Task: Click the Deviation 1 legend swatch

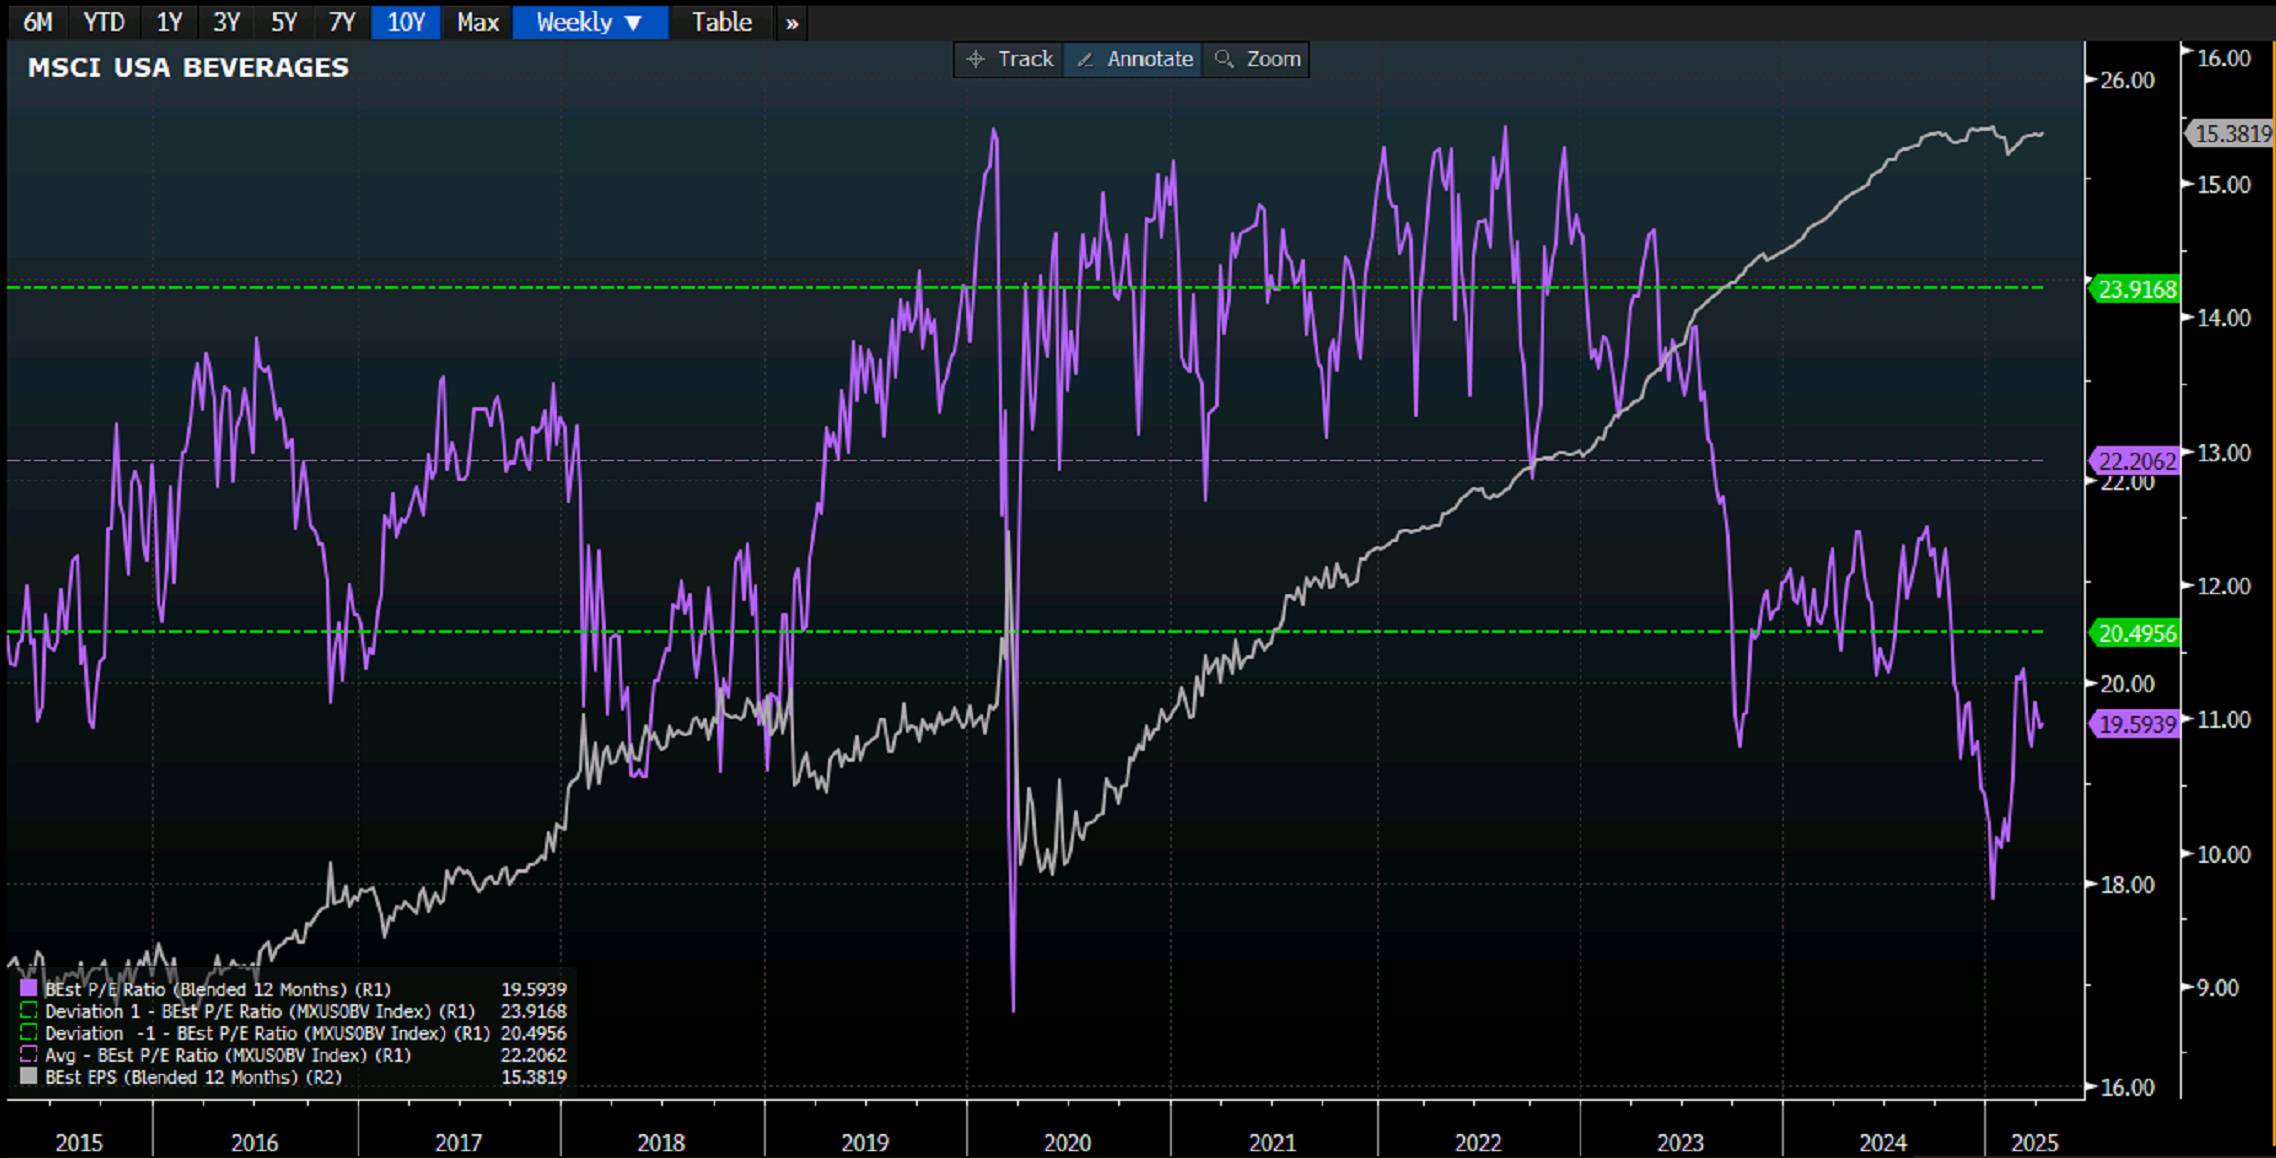Action: point(29,1011)
